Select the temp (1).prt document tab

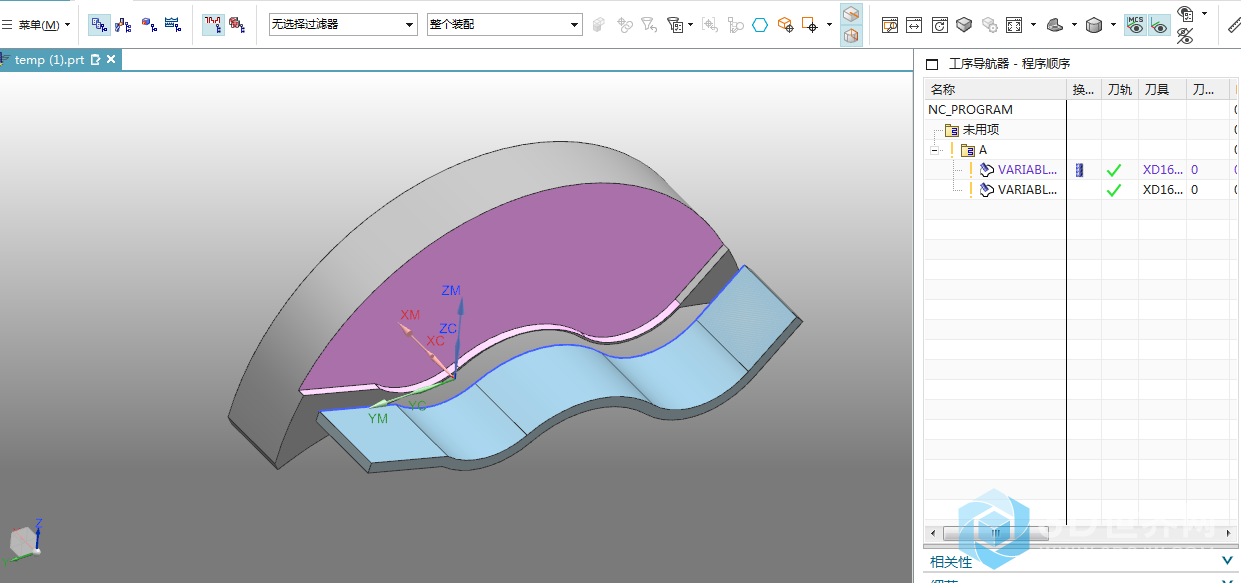tap(49, 60)
